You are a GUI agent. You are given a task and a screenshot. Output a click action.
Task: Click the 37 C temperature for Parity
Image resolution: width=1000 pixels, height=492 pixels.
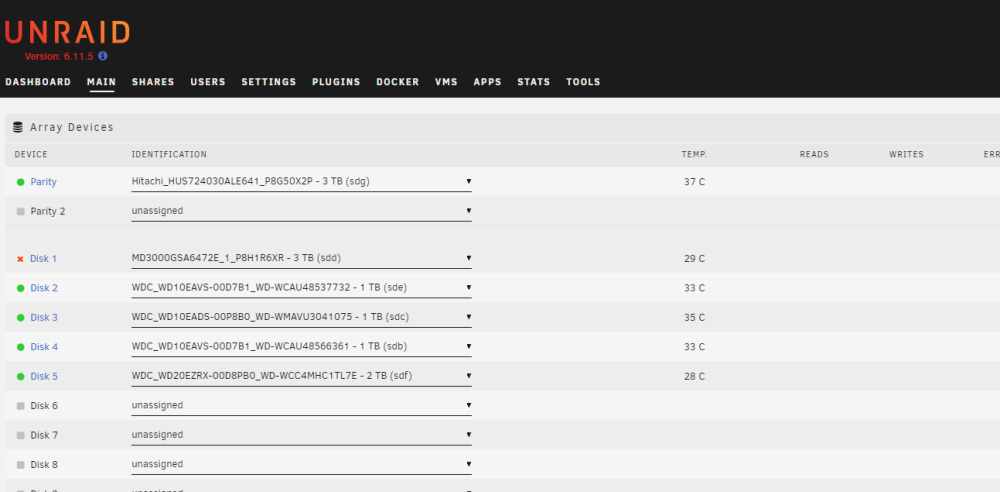pyautogui.click(x=695, y=182)
